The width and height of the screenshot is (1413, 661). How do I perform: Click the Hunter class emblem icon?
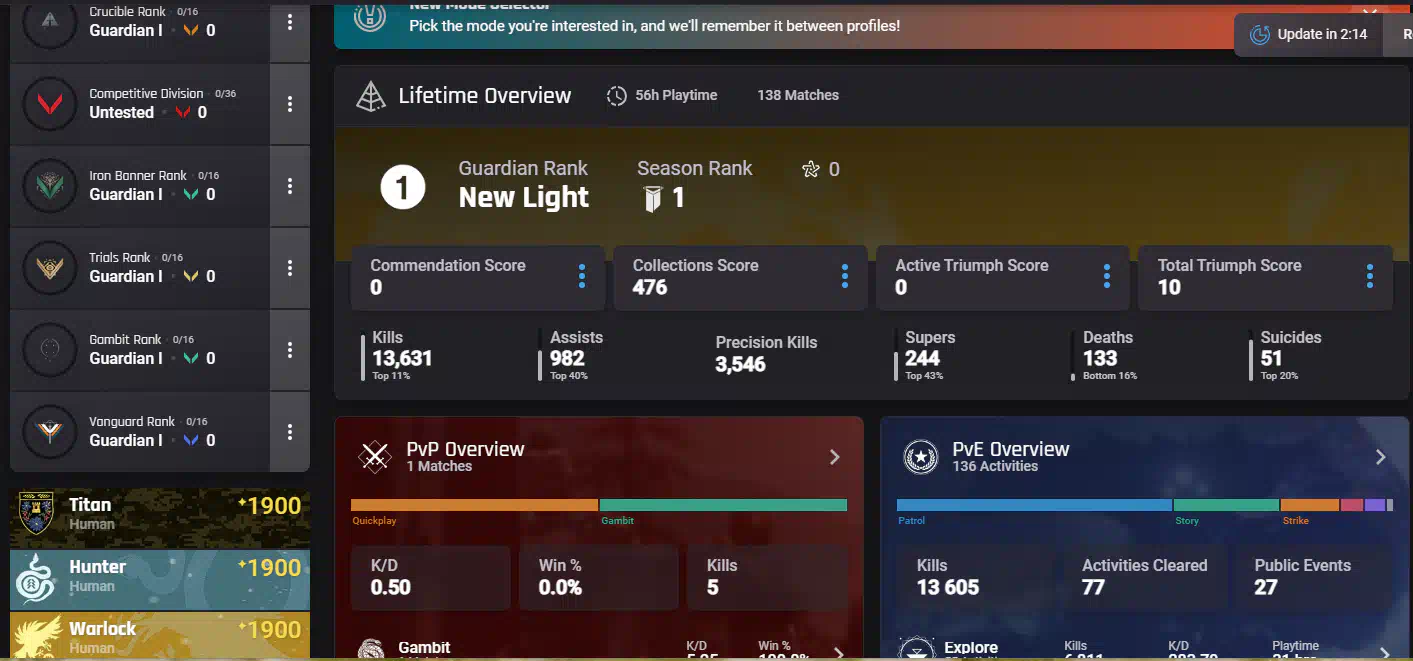coord(35,579)
